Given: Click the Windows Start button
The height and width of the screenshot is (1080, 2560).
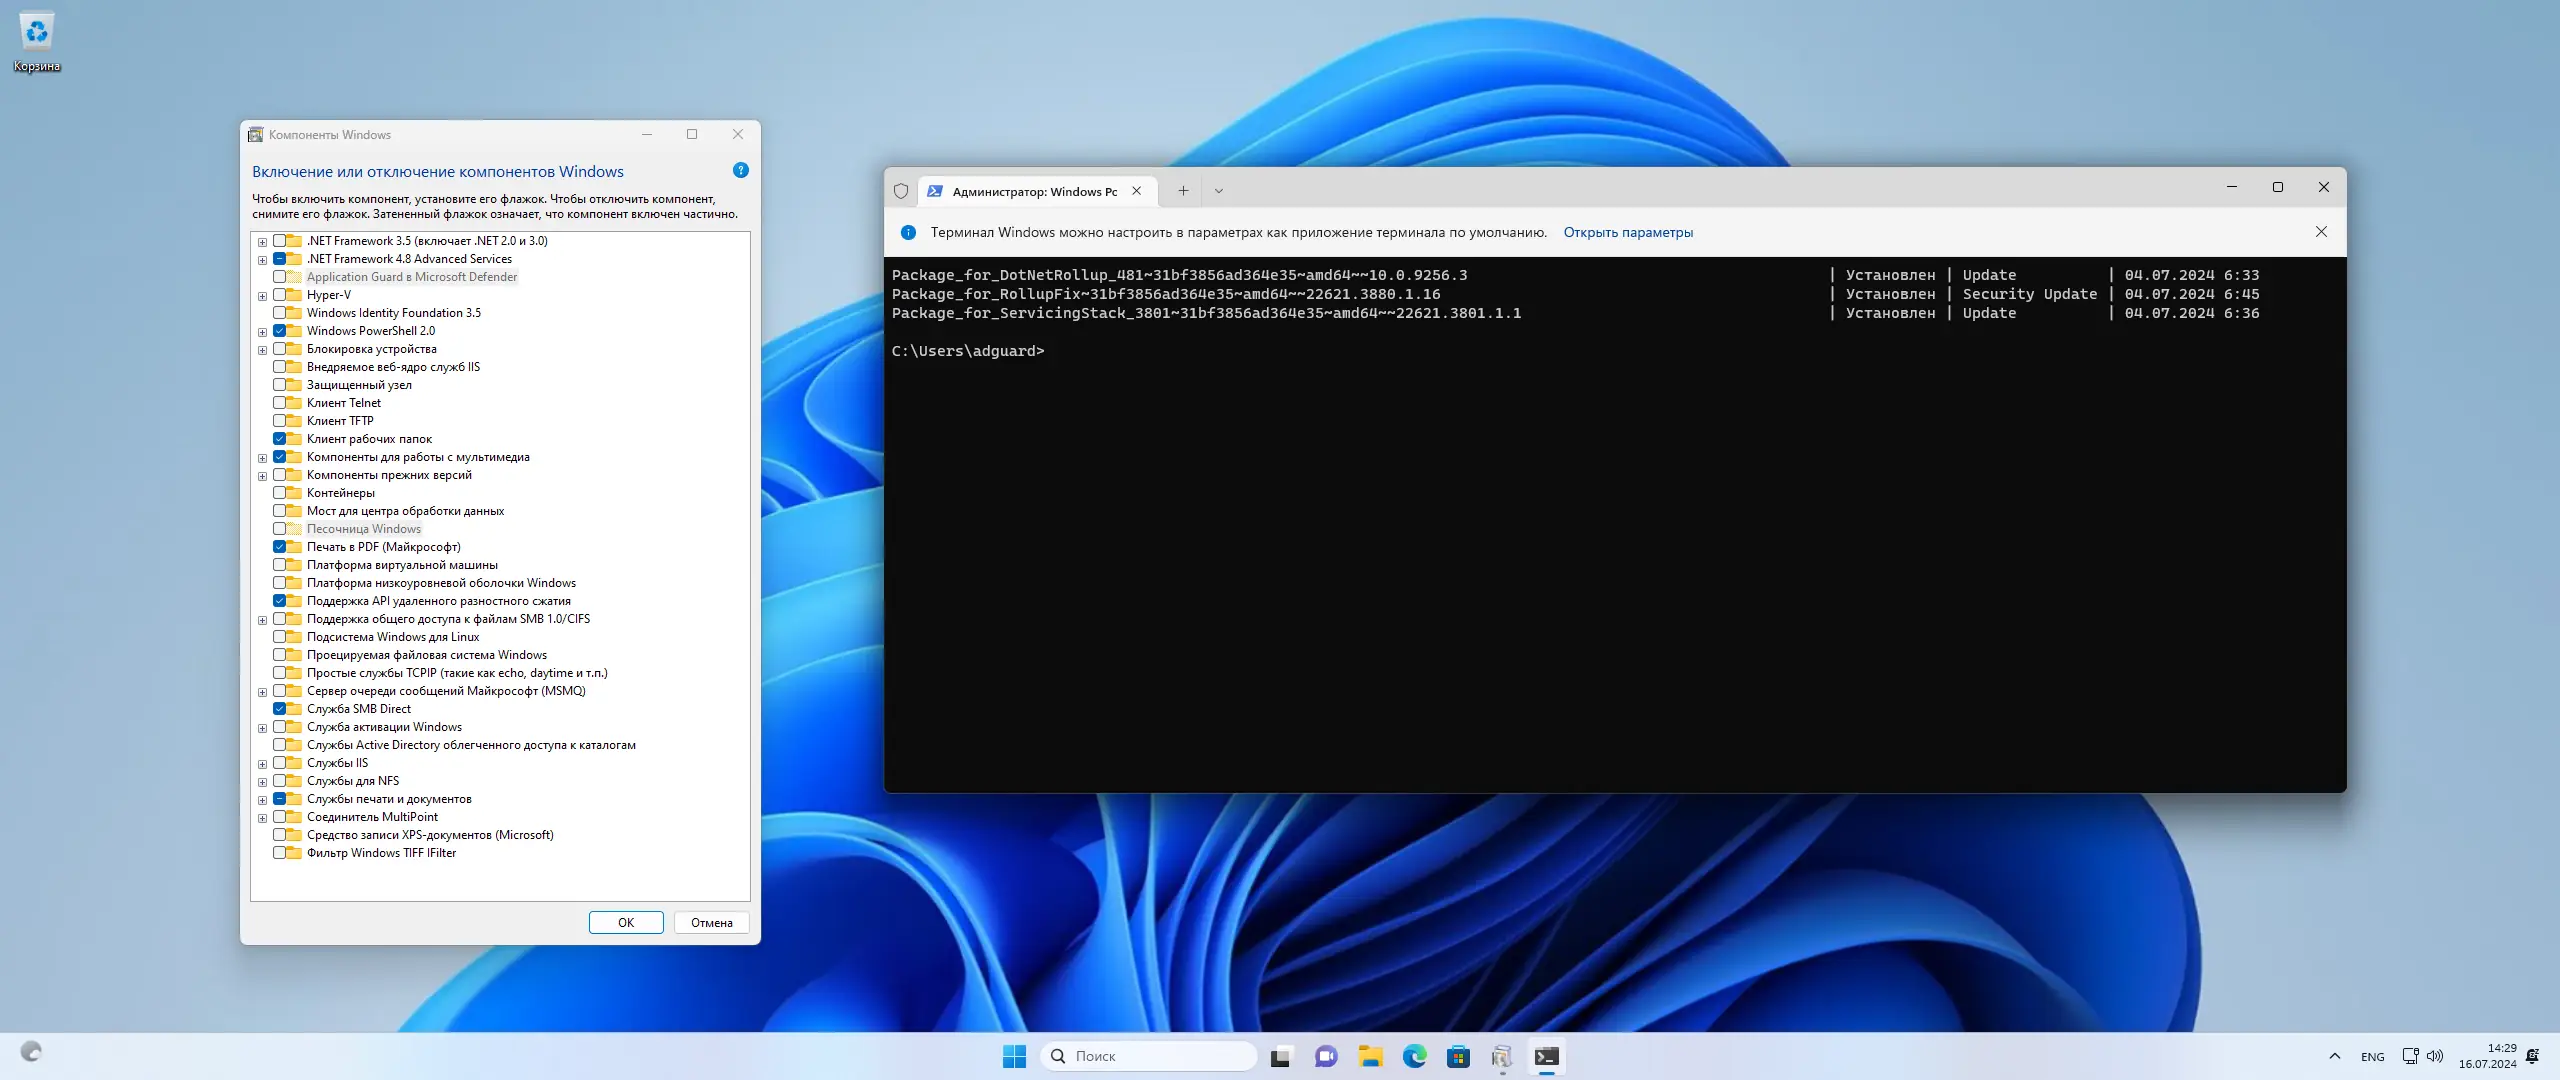Looking at the screenshot, I should click(1014, 1056).
